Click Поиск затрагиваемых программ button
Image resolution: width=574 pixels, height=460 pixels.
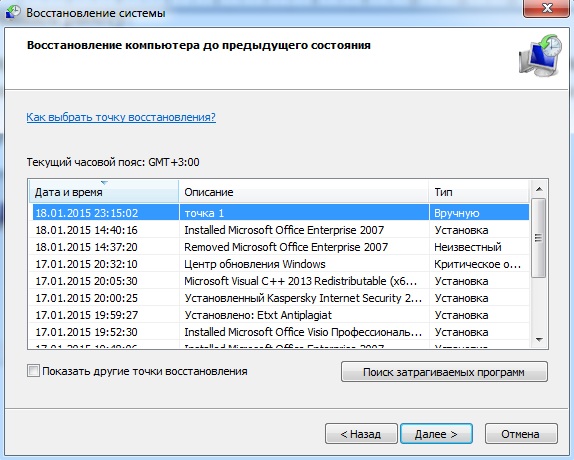click(444, 372)
